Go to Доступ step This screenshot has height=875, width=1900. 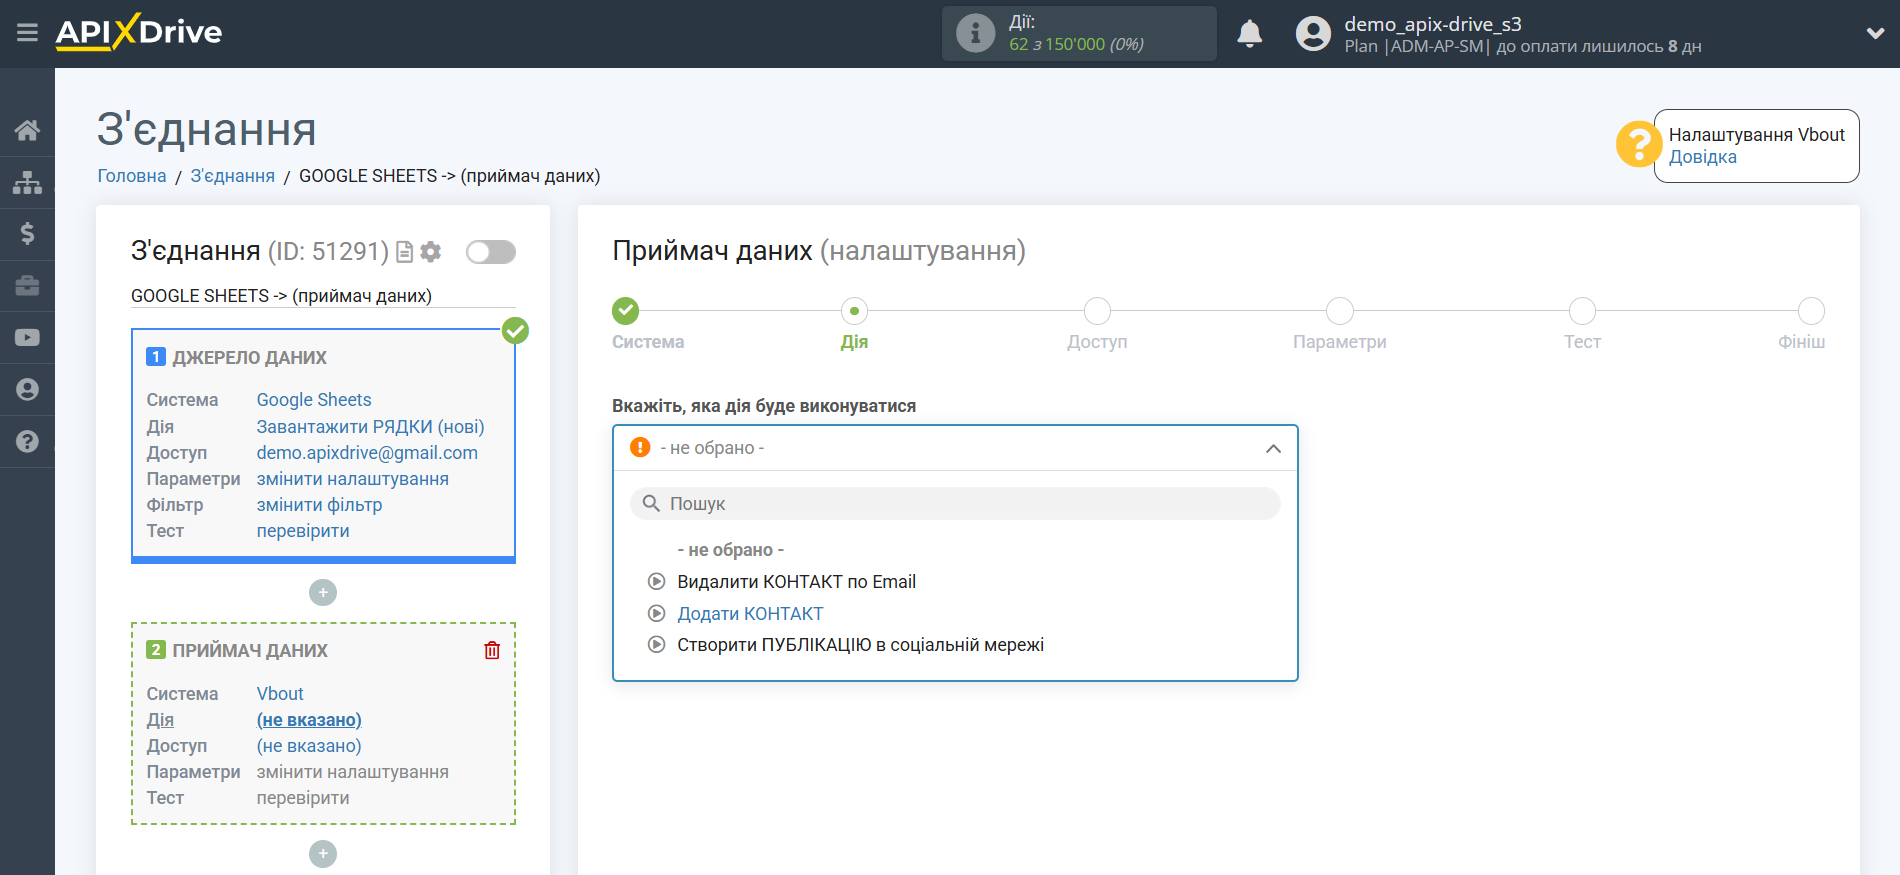[x=1097, y=311]
